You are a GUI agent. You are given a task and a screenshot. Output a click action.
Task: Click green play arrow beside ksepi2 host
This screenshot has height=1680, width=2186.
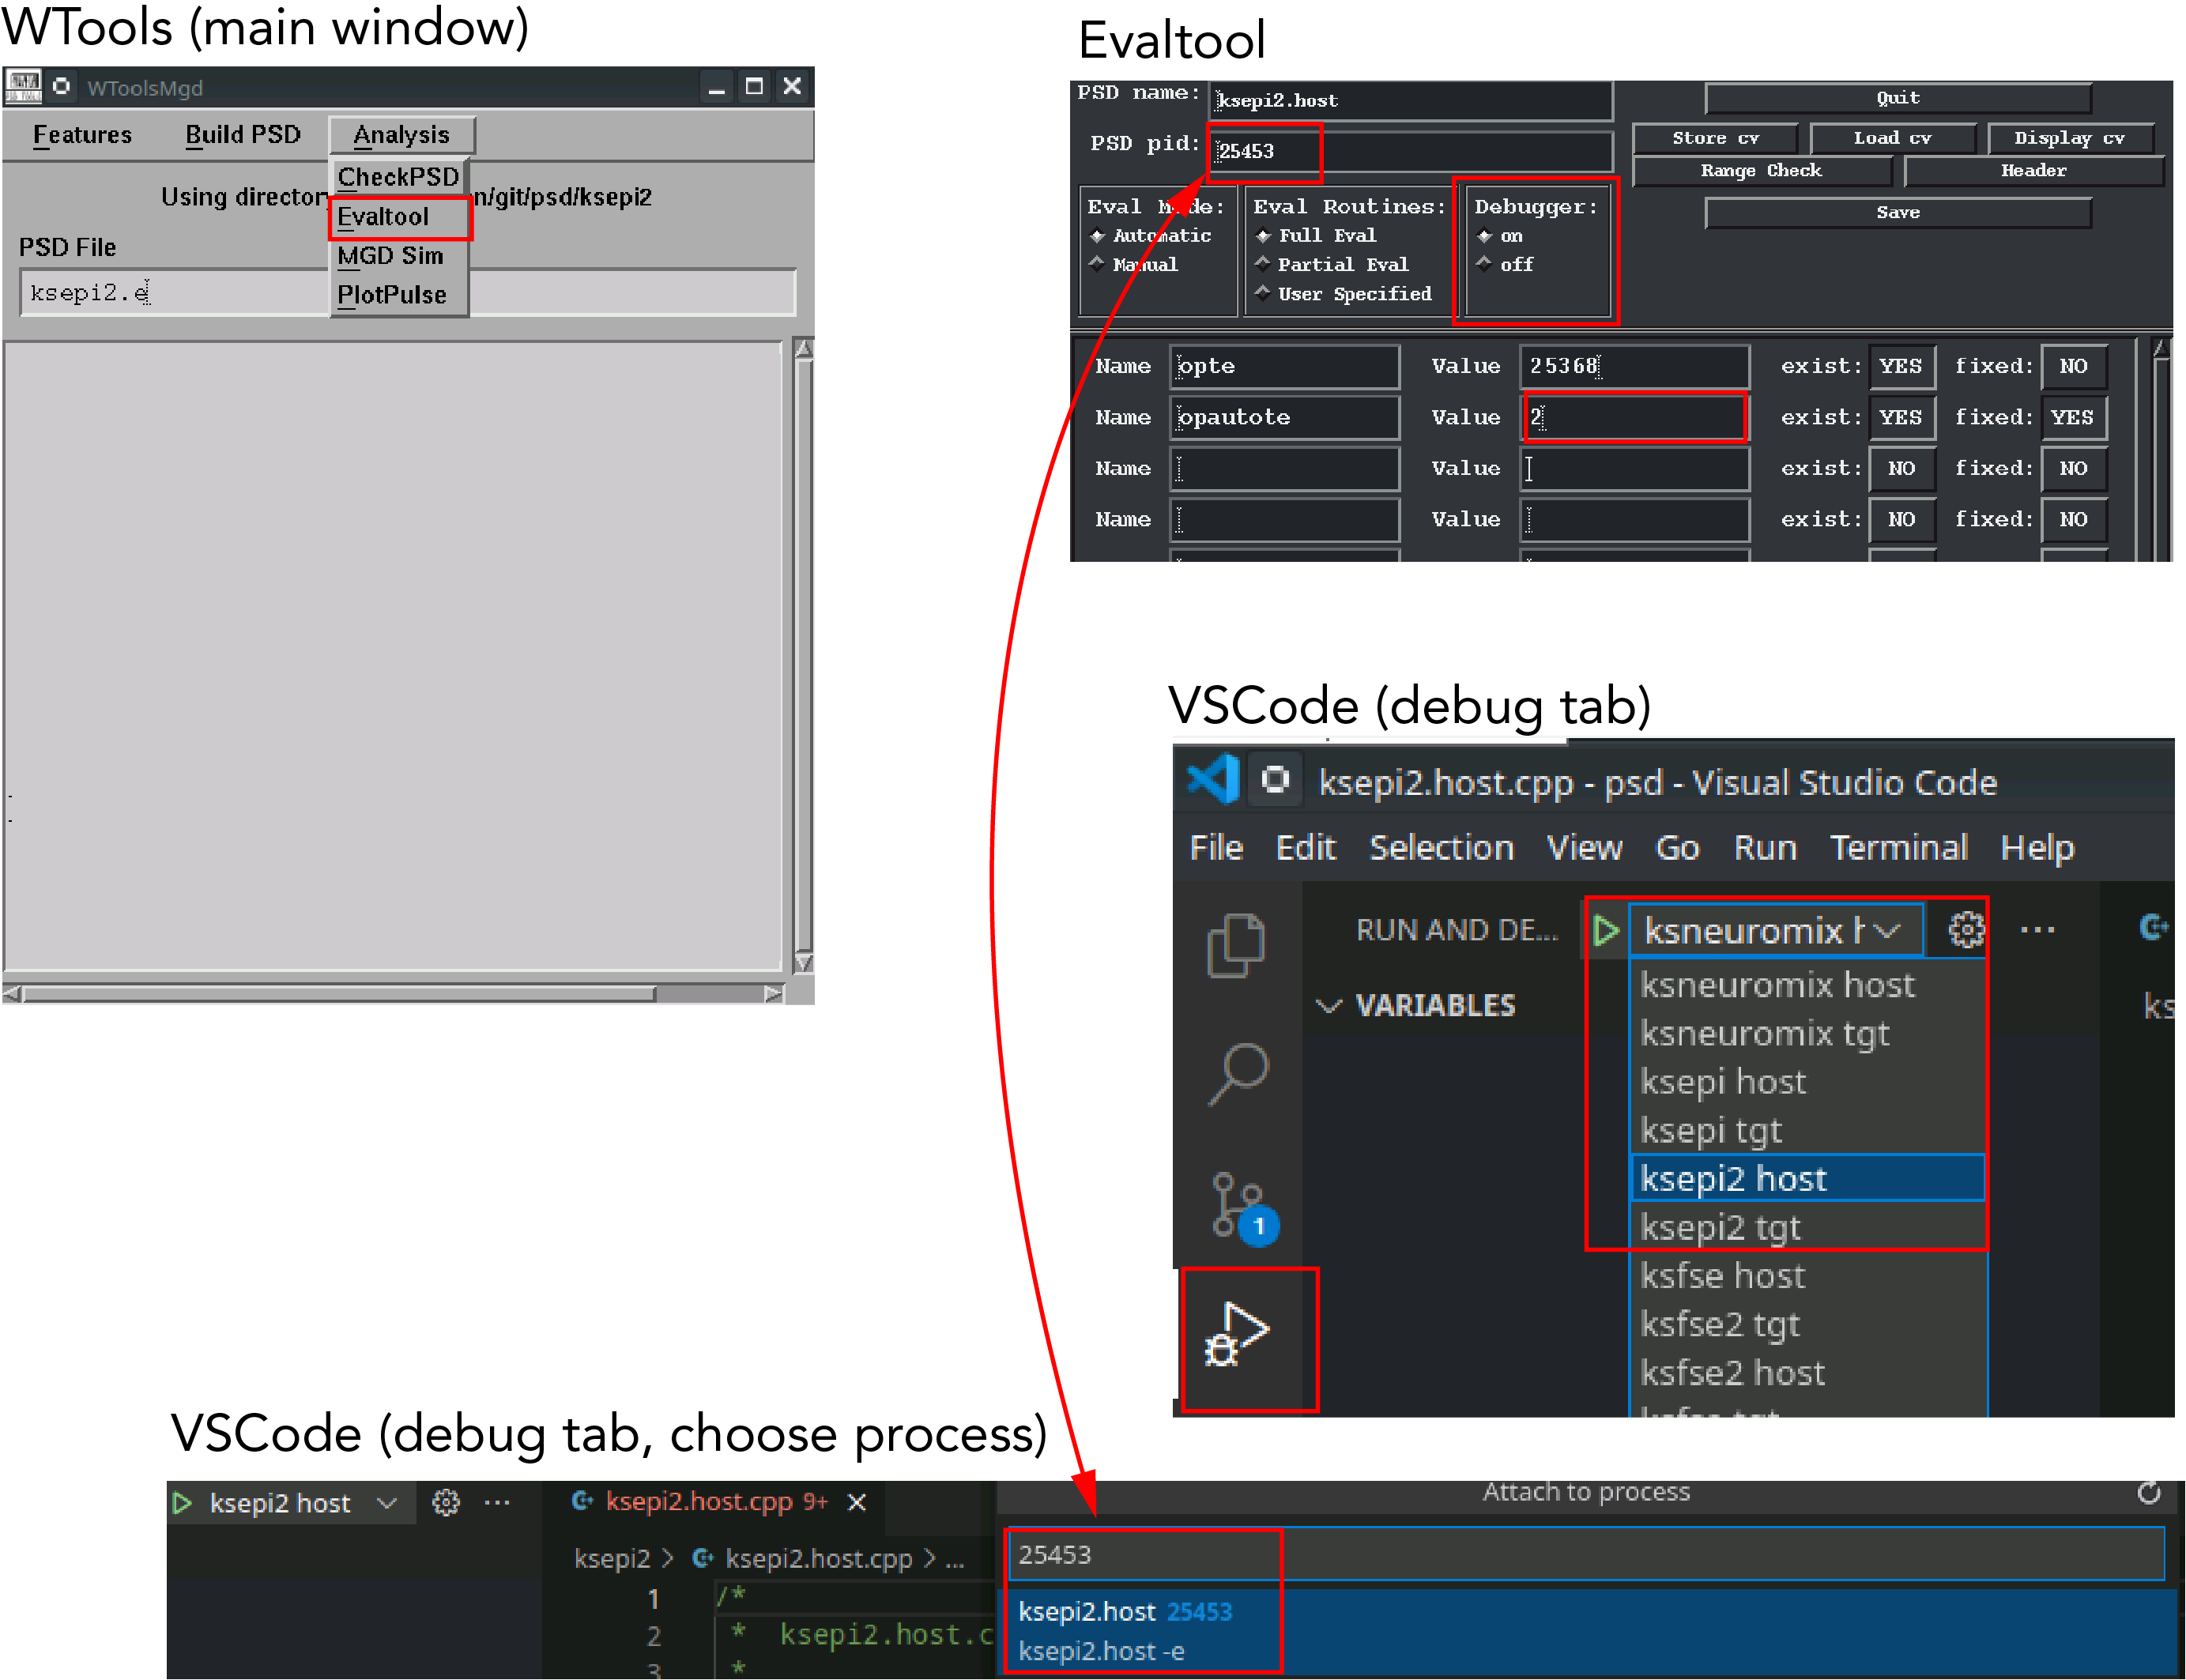point(181,1503)
